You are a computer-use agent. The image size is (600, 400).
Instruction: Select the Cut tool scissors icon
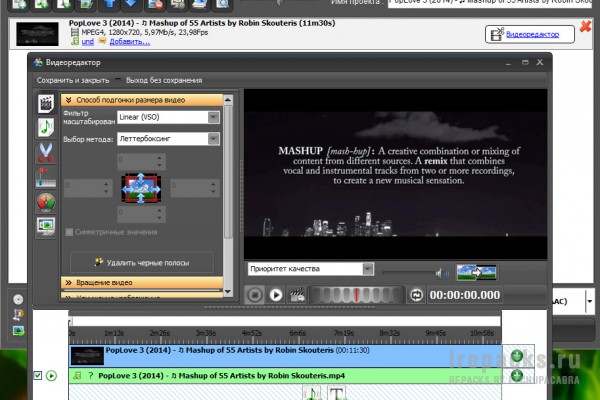point(46,152)
